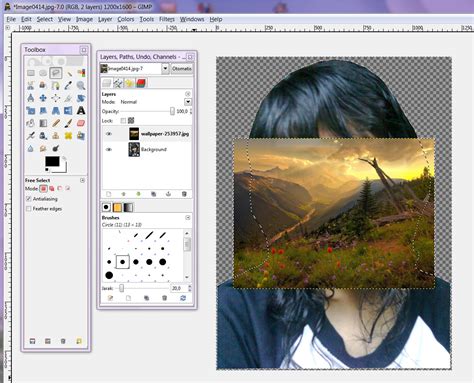Image resolution: width=474 pixels, height=383 pixels.
Task: Open the Layers tab menu arrow
Action: click(x=188, y=94)
